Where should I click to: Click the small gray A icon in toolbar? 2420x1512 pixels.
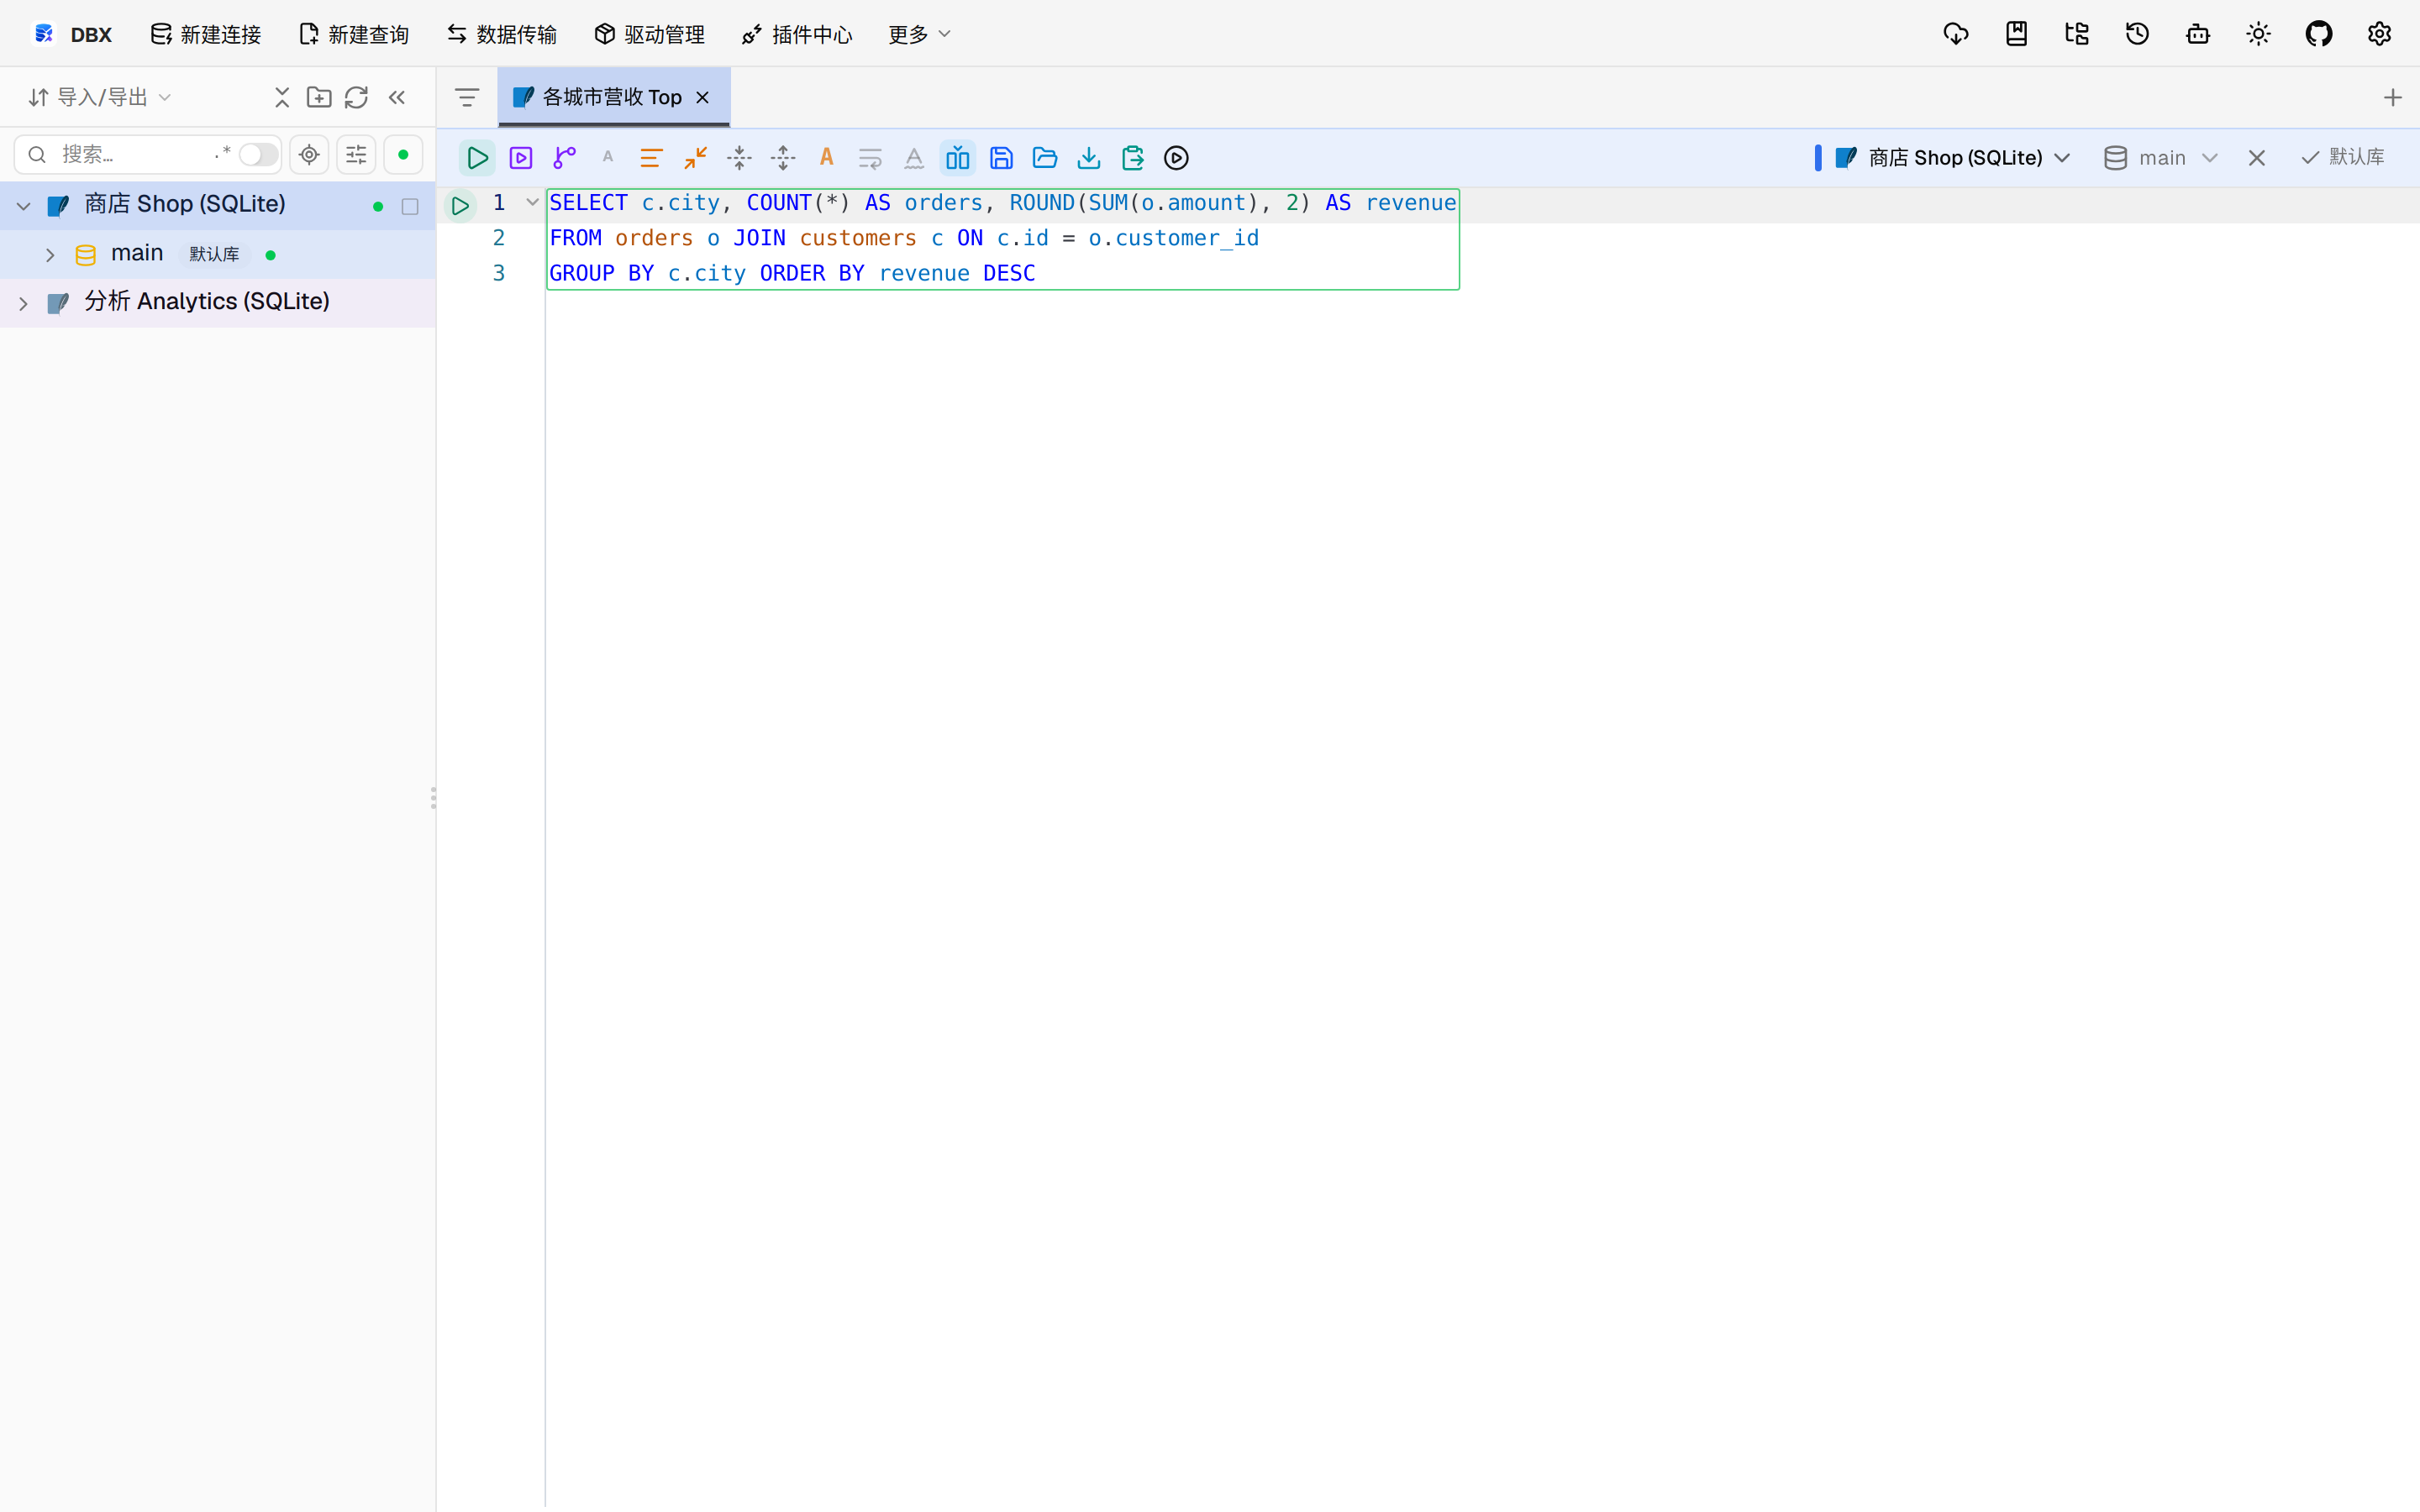pyautogui.click(x=608, y=157)
